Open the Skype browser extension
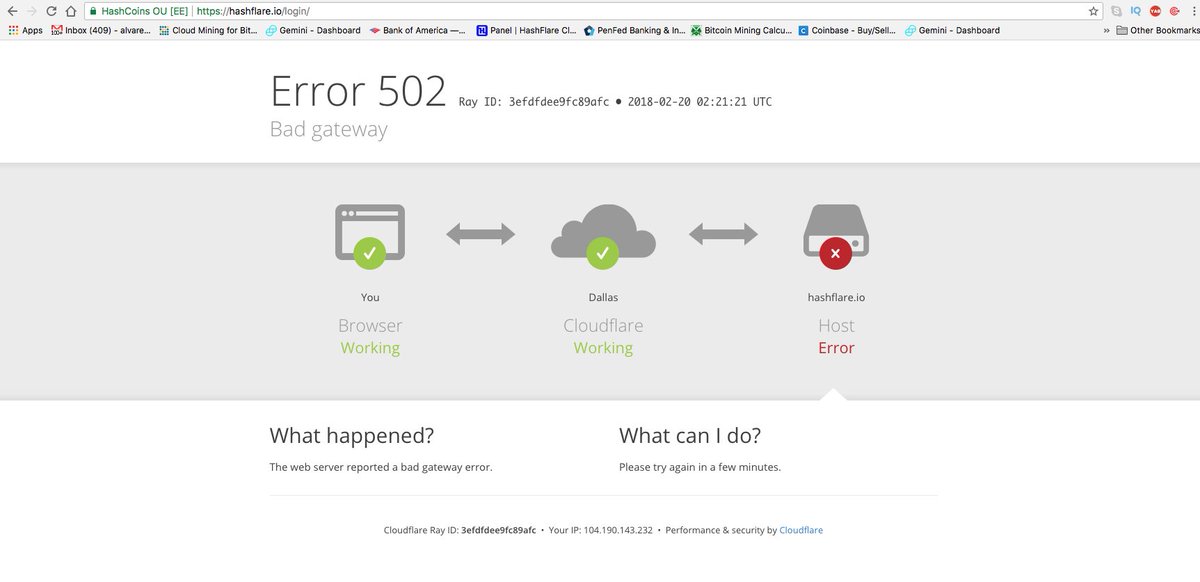 (1117, 11)
